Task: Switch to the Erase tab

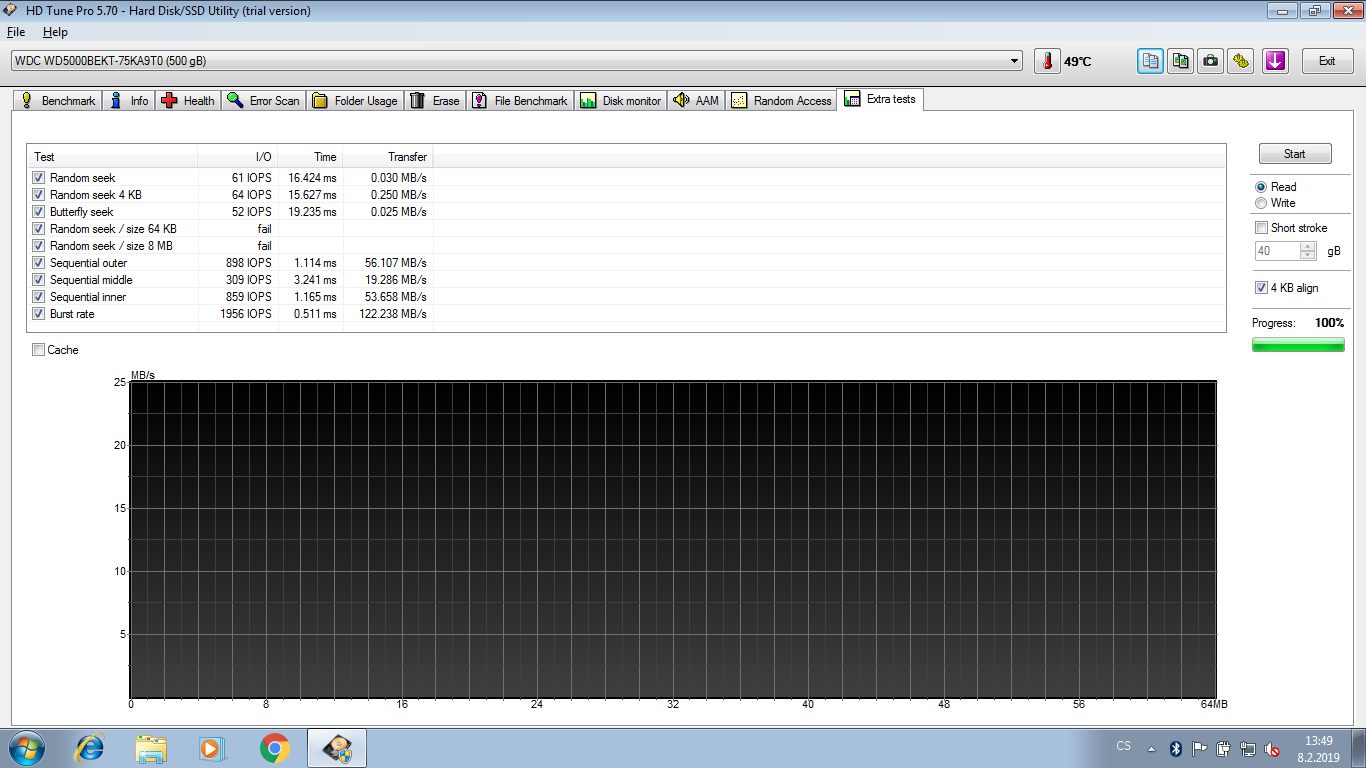Action: [435, 101]
